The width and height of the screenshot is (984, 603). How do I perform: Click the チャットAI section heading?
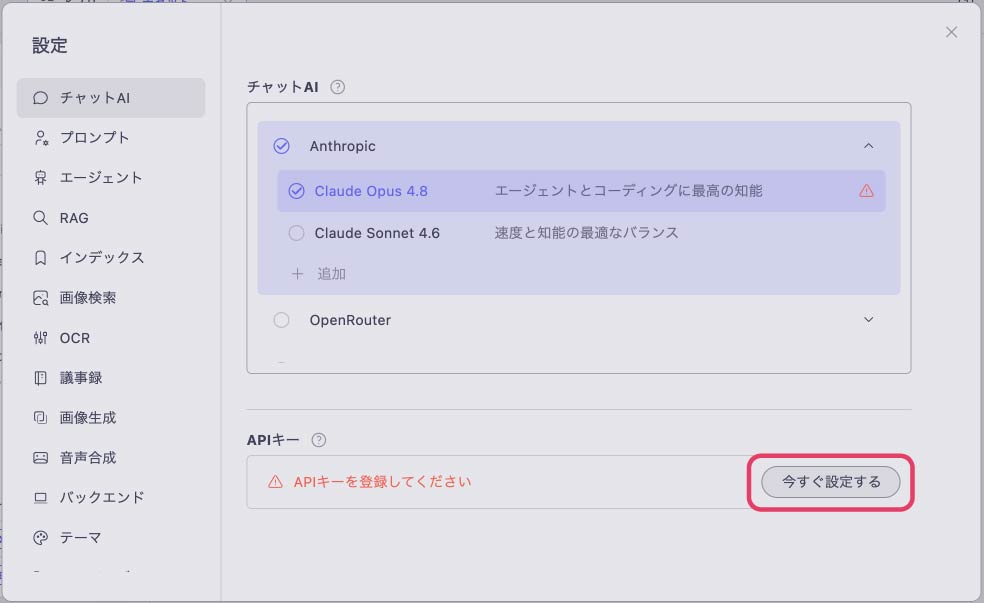(283, 87)
